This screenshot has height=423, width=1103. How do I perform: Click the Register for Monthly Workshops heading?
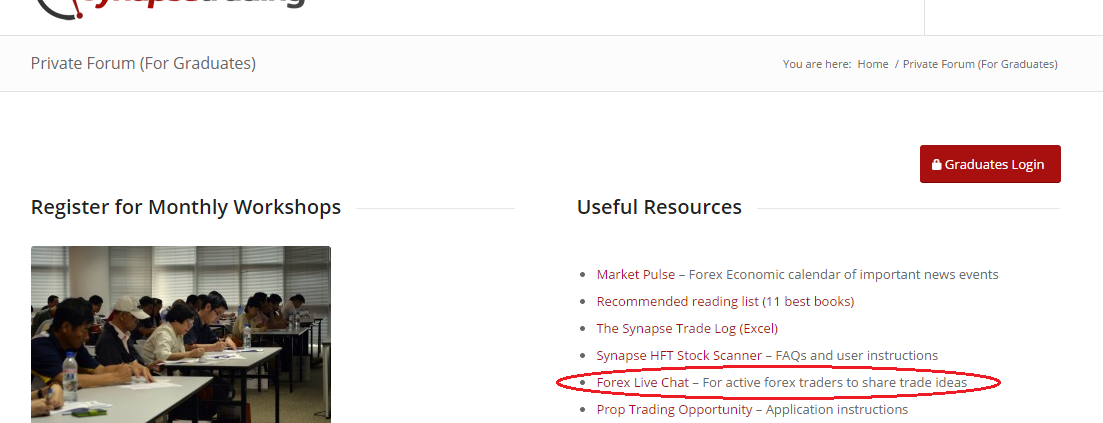(x=186, y=208)
